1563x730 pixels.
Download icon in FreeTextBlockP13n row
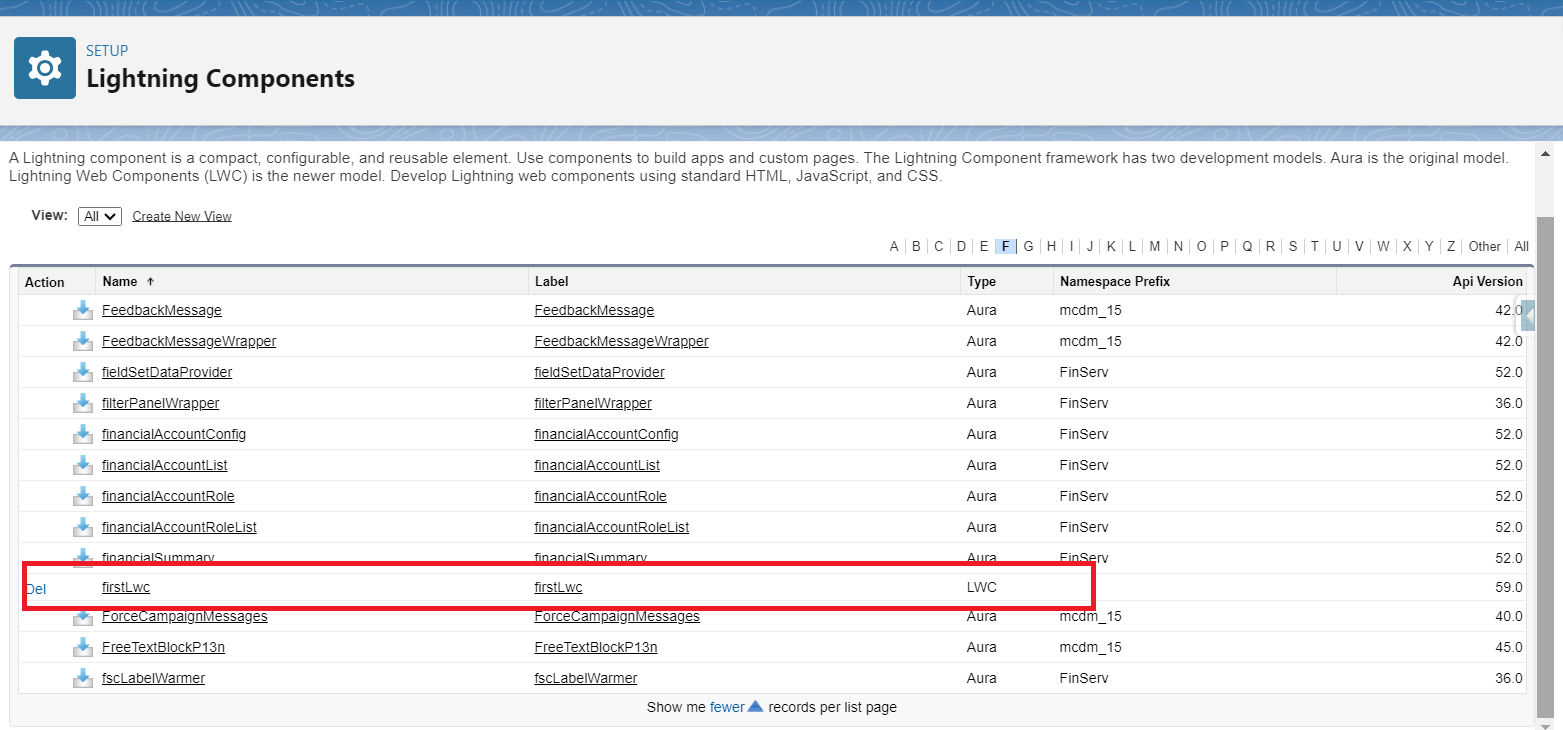click(x=83, y=647)
